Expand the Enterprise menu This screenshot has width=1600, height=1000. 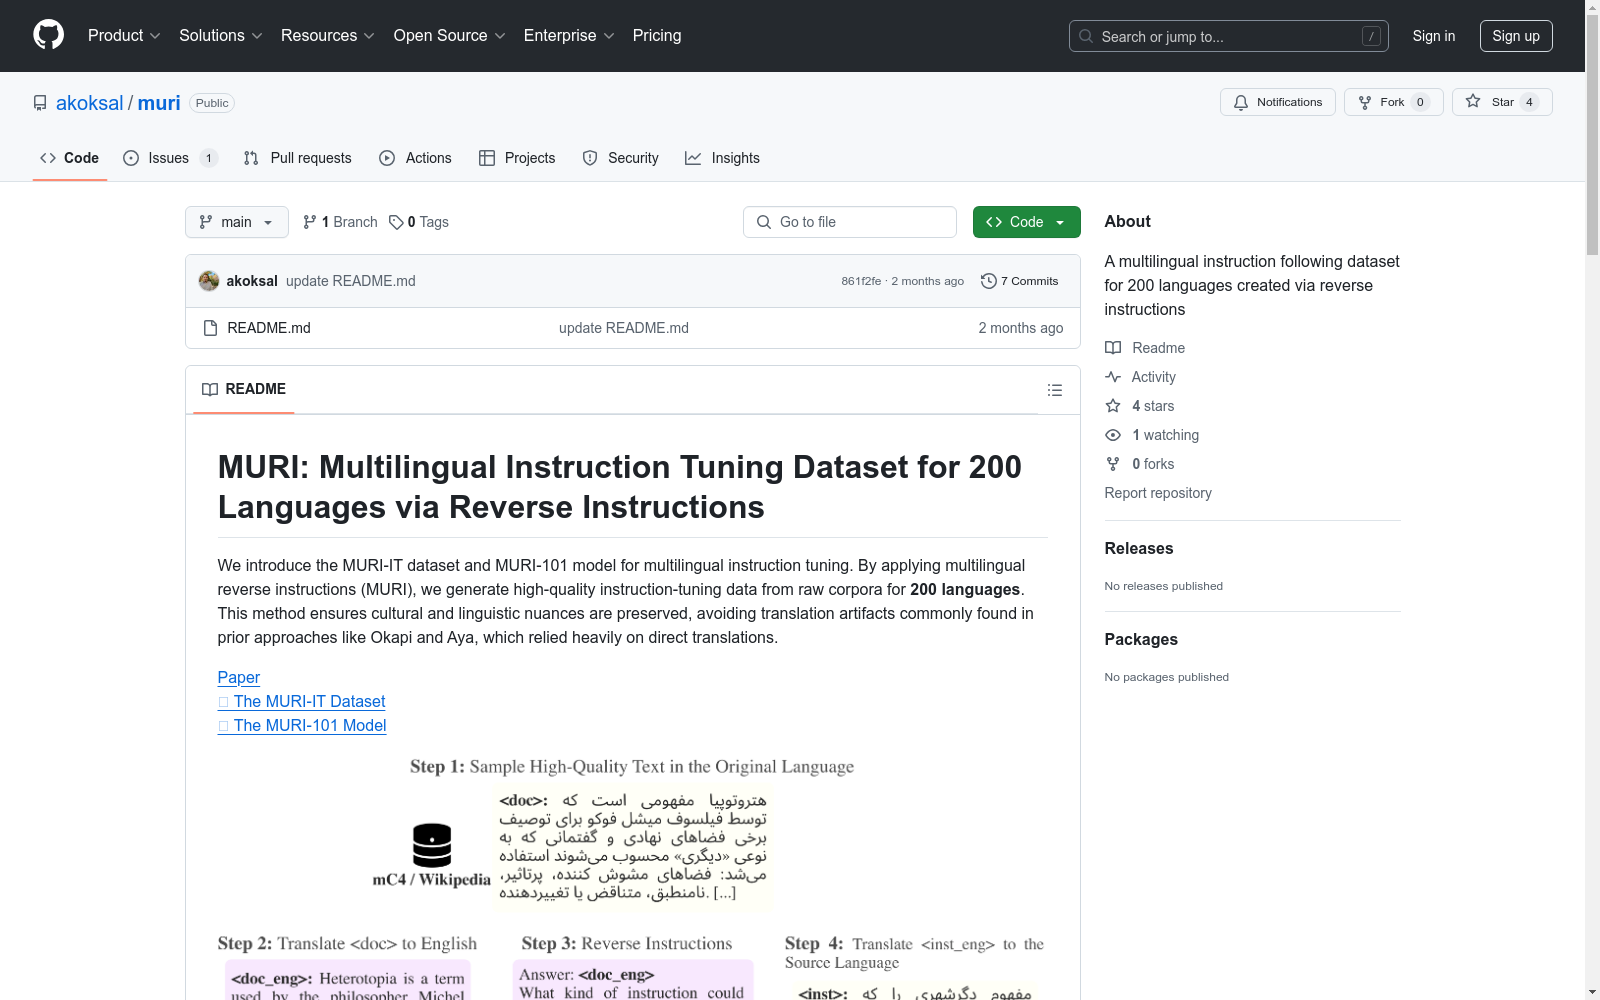569,36
